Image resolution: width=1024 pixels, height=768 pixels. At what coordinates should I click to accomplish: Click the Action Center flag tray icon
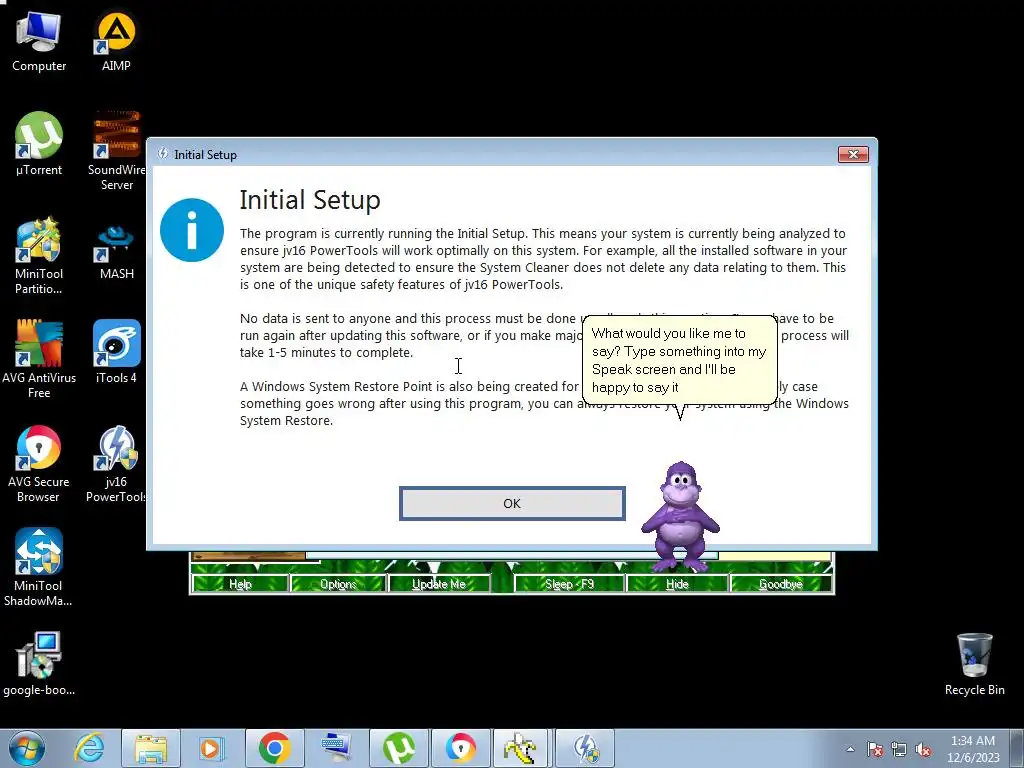pyautogui.click(x=874, y=750)
